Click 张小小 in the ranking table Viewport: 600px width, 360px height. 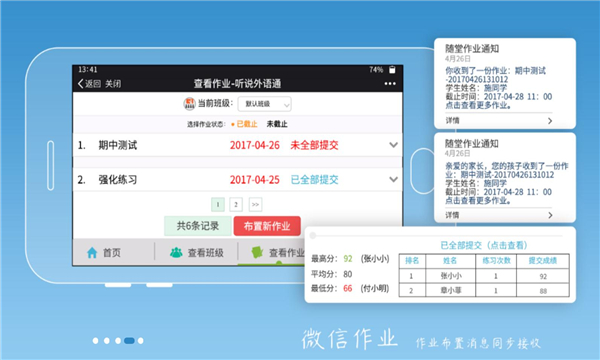pyautogui.click(x=451, y=276)
